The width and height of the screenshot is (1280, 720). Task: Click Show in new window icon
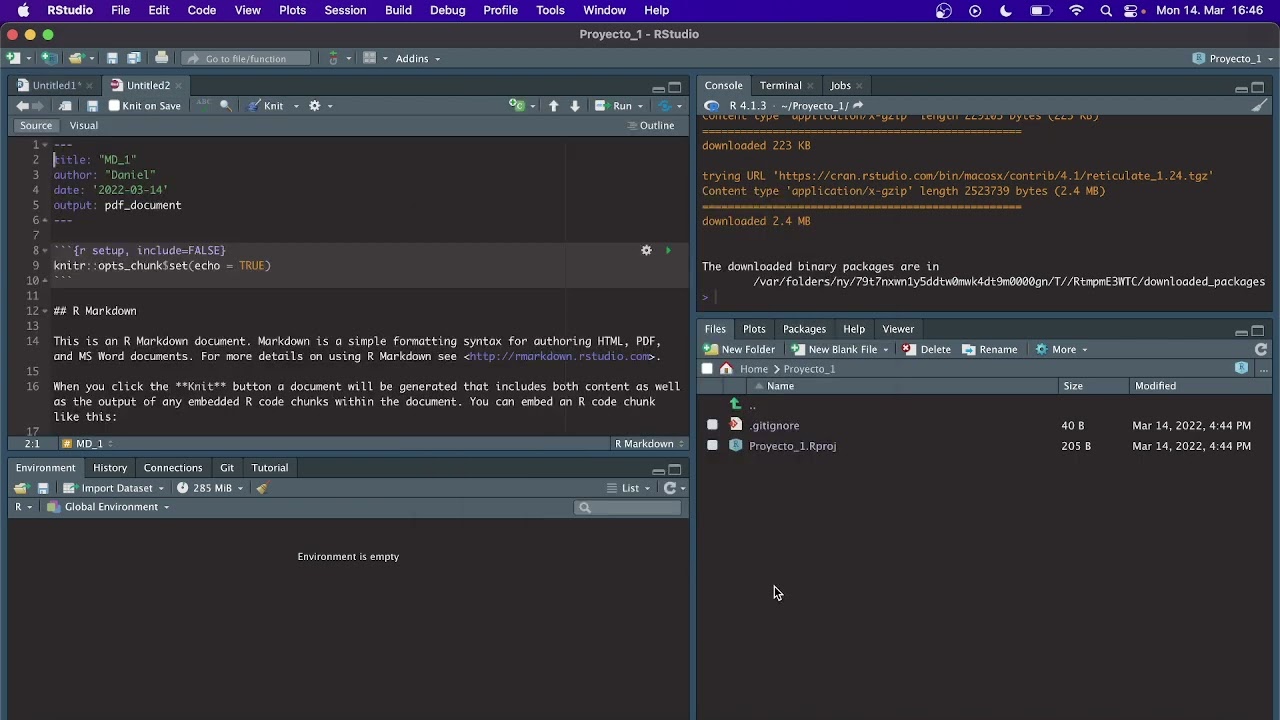point(65,106)
